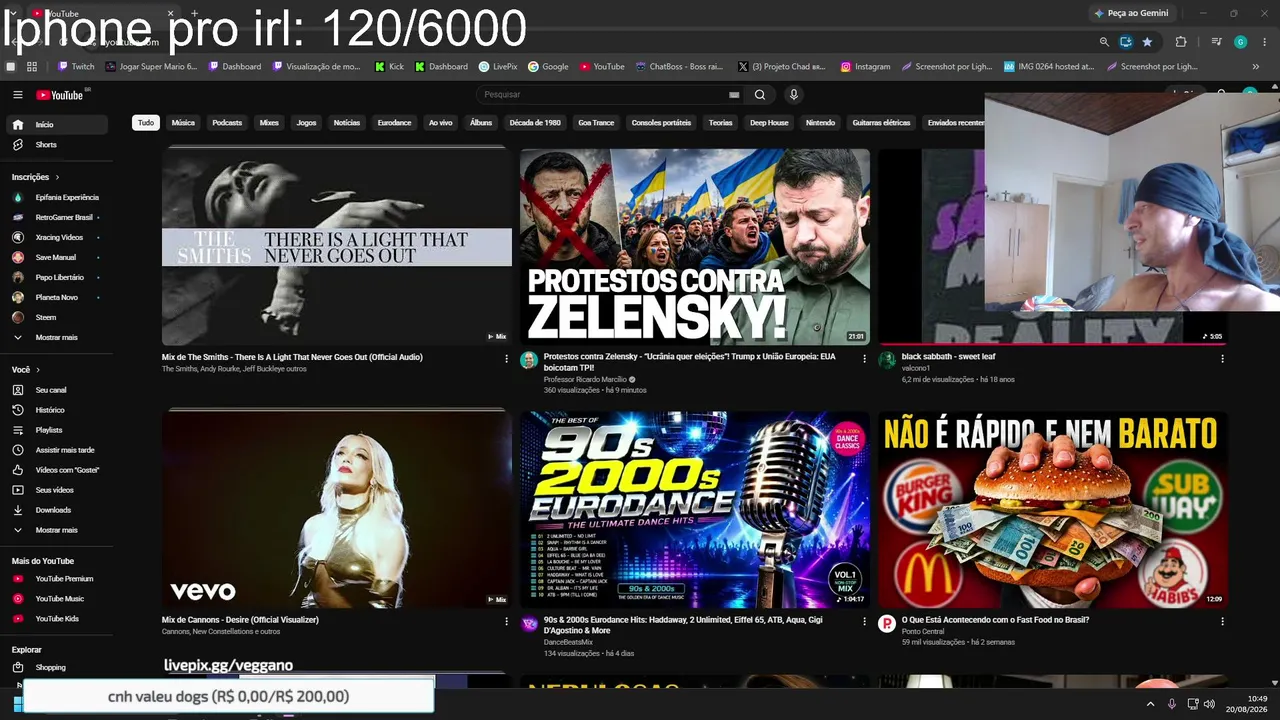1280x720 pixels.
Task: Open YouTube Kids in sidebar
Action: [x=58, y=619]
